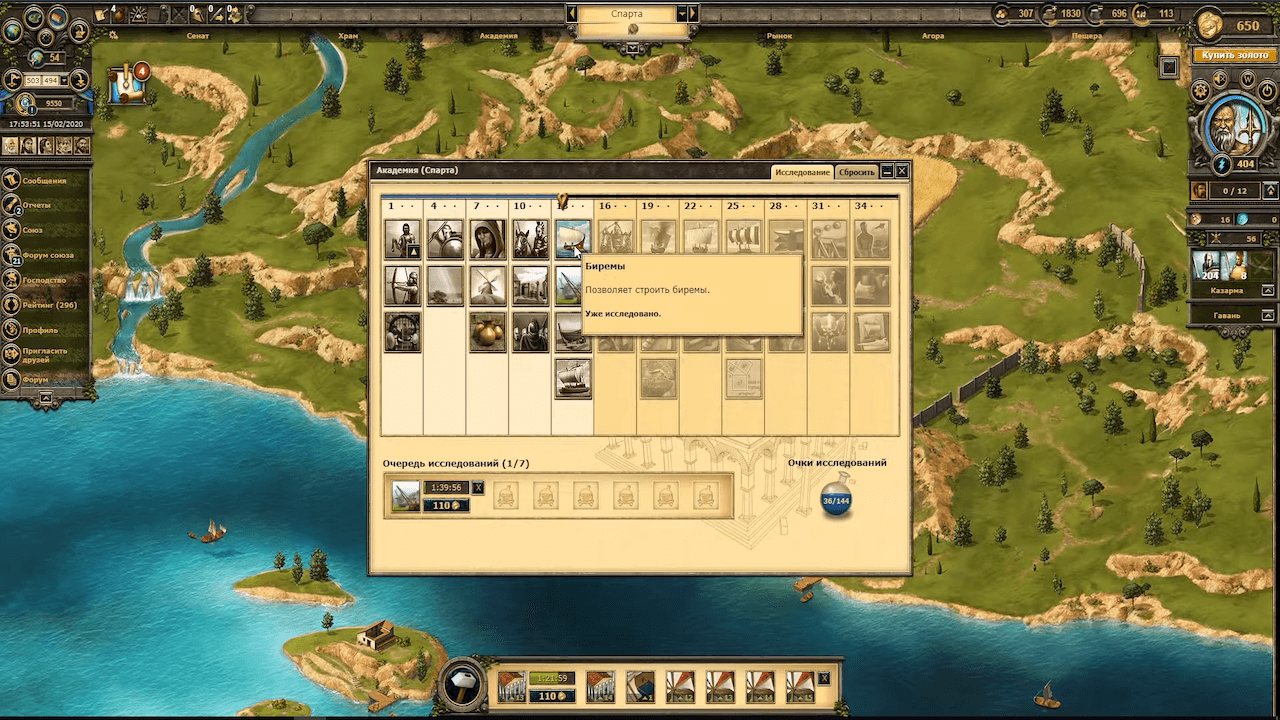Click the Сенат building label
The height and width of the screenshot is (720, 1280).
coord(197,36)
